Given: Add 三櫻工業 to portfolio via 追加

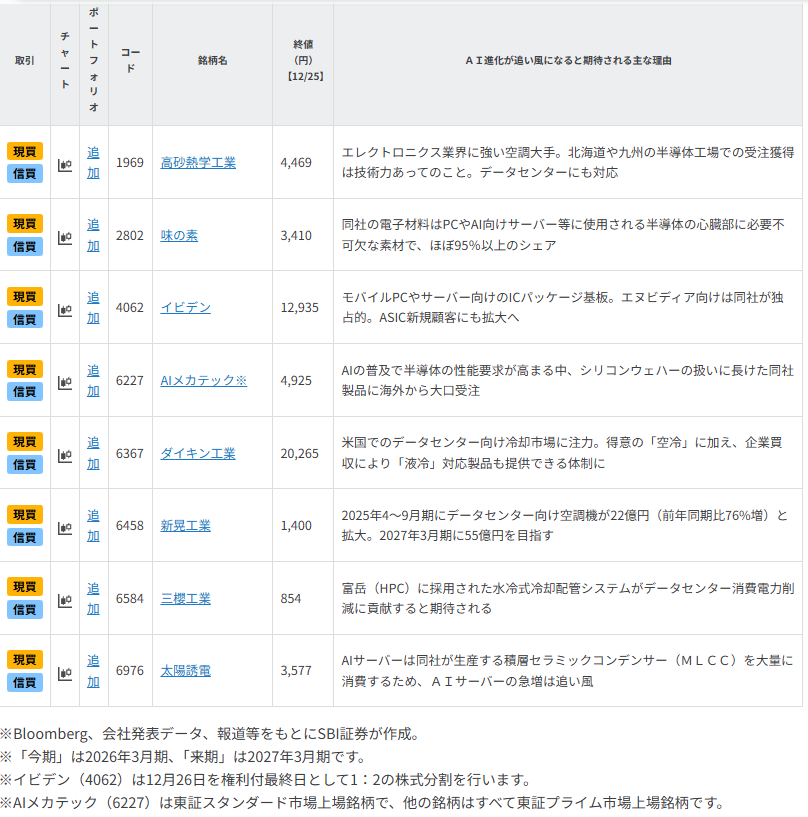Looking at the screenshot, I should click(93, 598).
